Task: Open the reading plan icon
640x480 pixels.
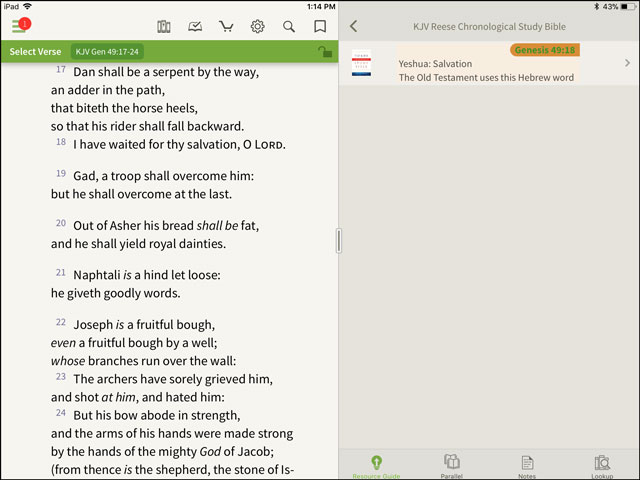Action: (x=195, y=27)
